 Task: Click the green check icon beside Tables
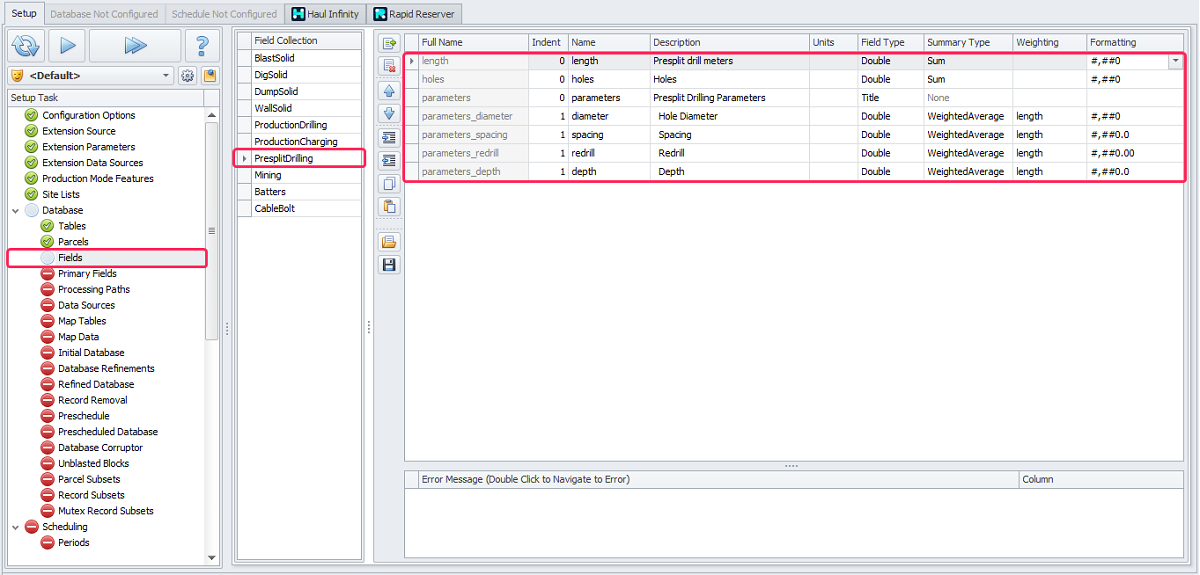click(47, 226)
